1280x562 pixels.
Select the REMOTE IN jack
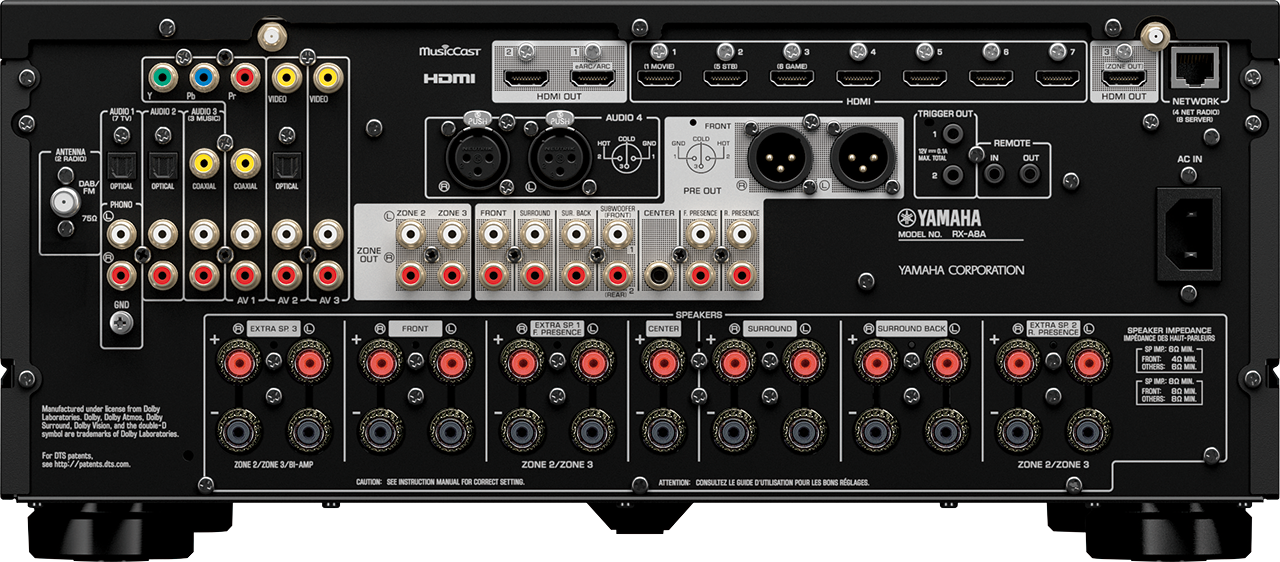click(994, 173)
